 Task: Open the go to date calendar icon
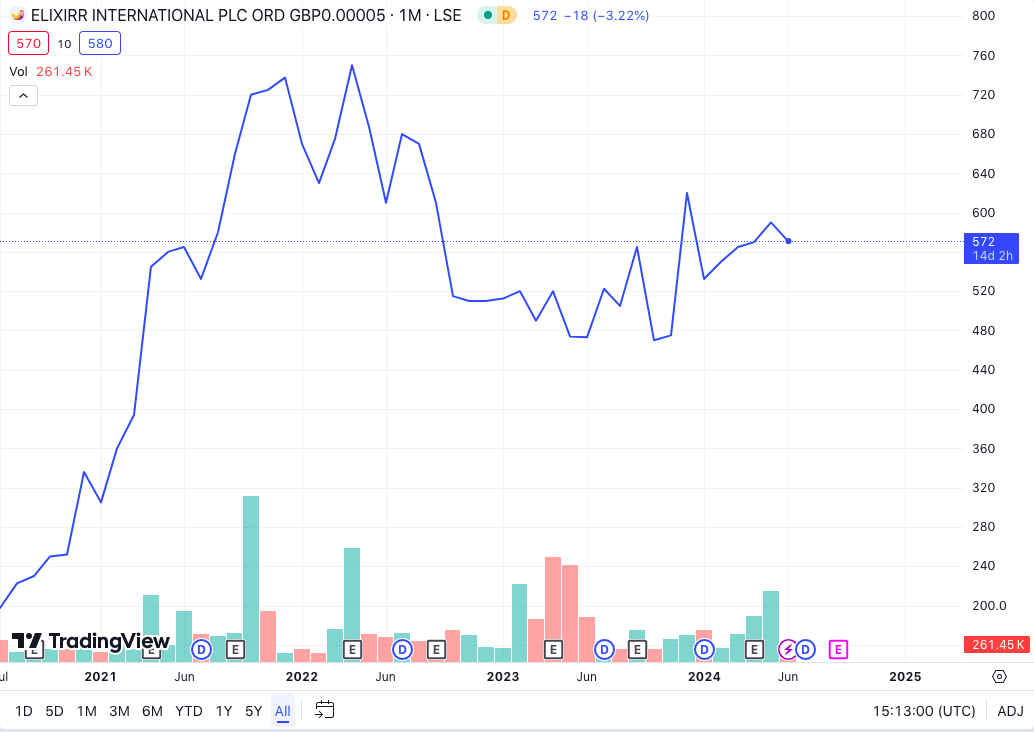[324, 710]
